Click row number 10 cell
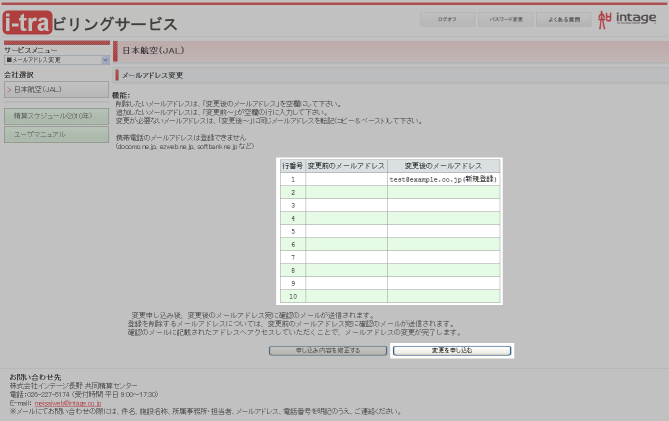Viewport: 669px width, 421px height. (293, 296)
